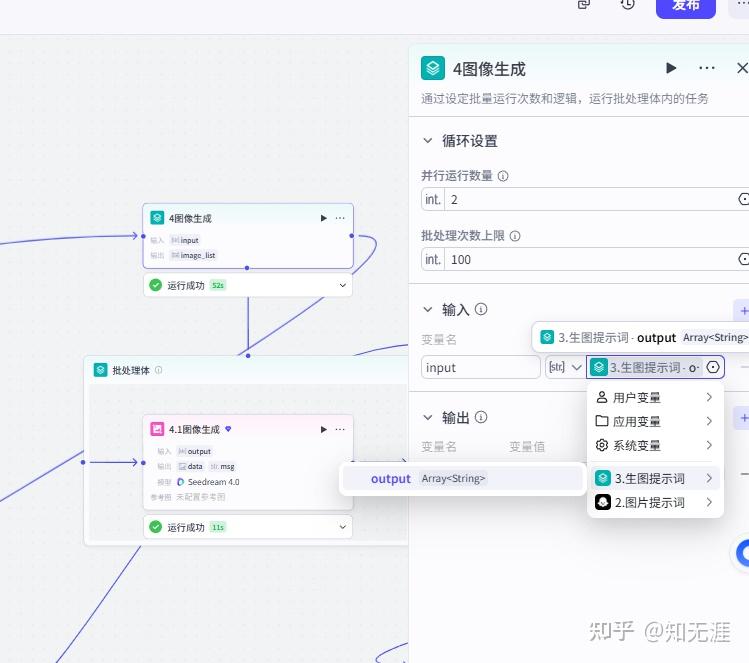The height and width of the screenshot is (663, 749).
Task: Expand the 运行成功 11s result panel
Action: (x=342, y=527)
